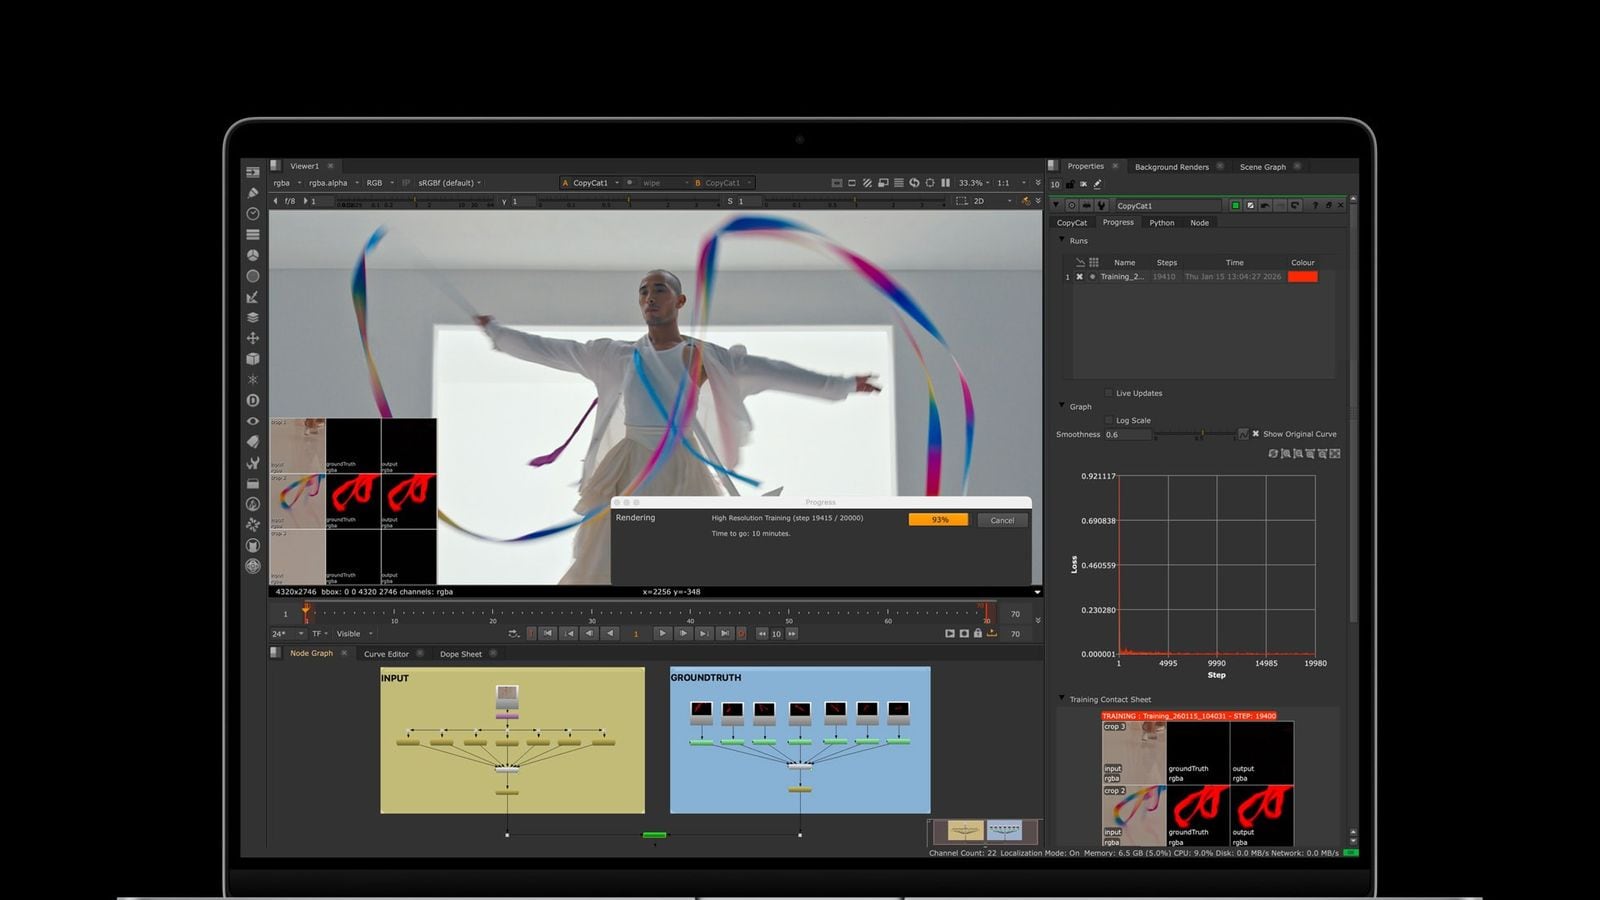Open the Curve Editor tab
The height and width of the screenshot is (900, 1600).
386,654
